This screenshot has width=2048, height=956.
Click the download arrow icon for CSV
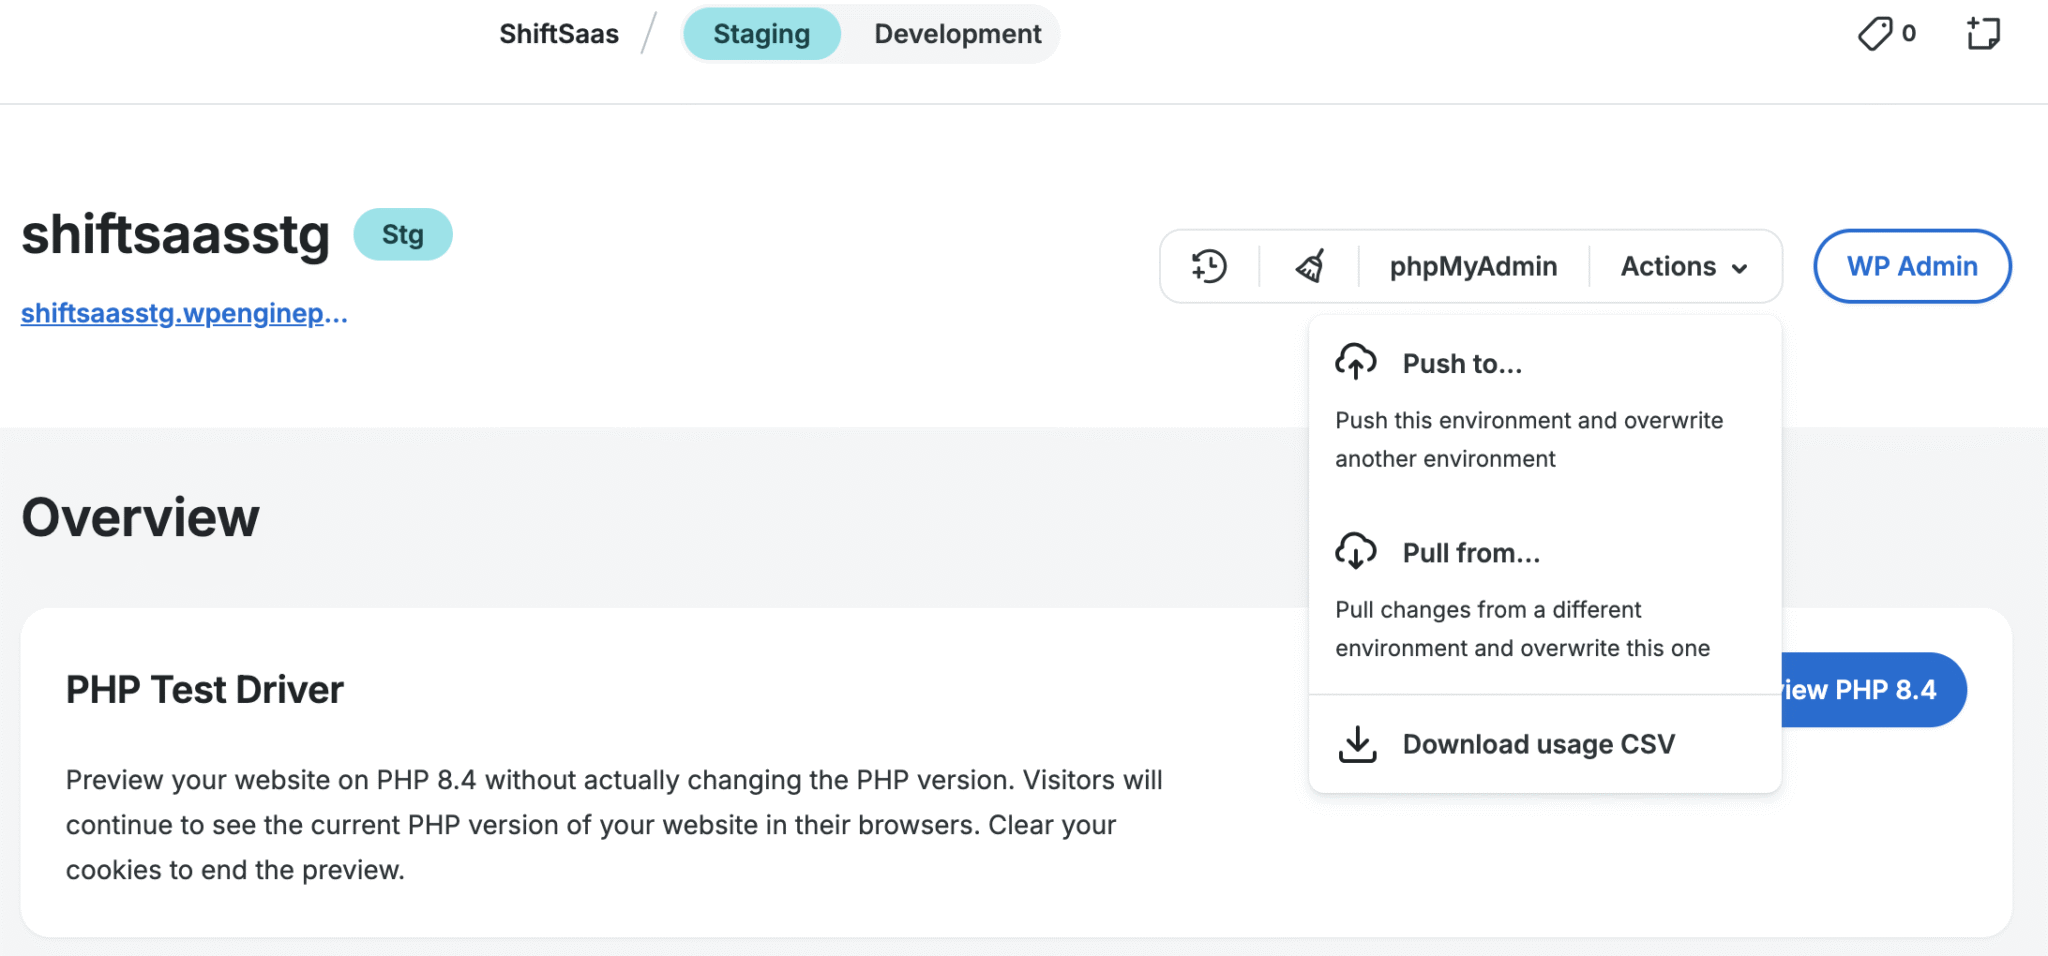coord(1357,744)
